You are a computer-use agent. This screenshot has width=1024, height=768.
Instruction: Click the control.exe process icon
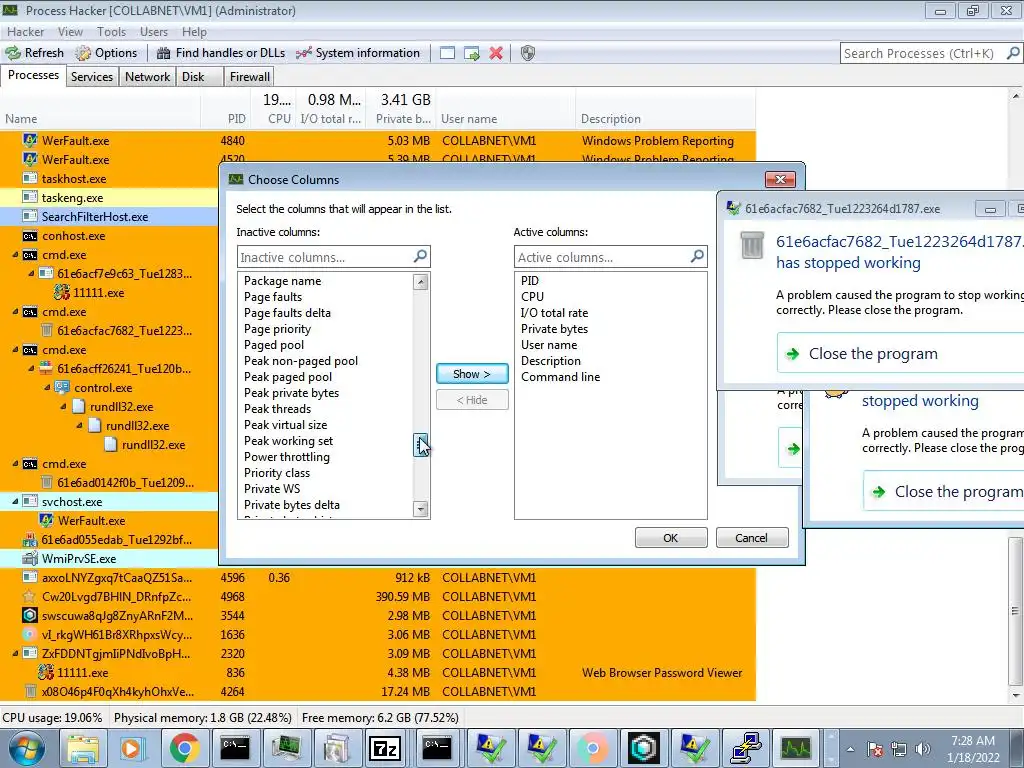click(62, 387)
